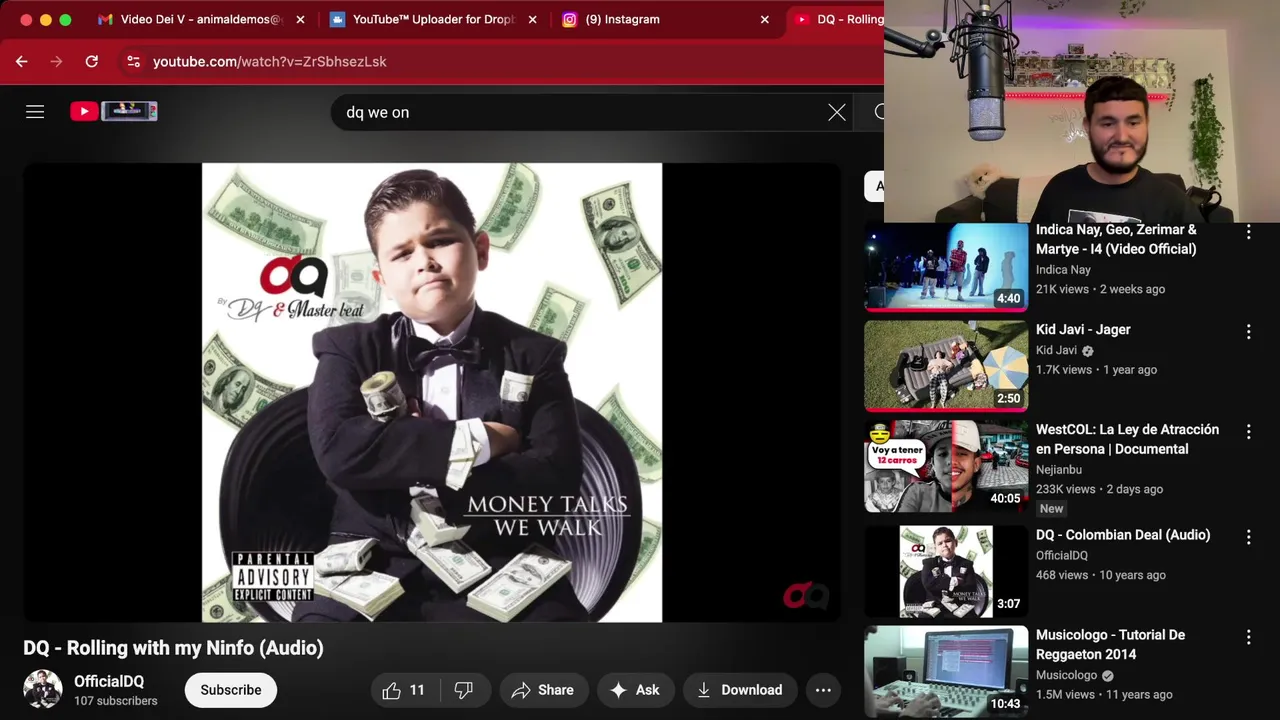The height and width of the screenshot is (720, 1280).
Task: Open the OfficialDQ channel name link
Action: pos(109,681)
